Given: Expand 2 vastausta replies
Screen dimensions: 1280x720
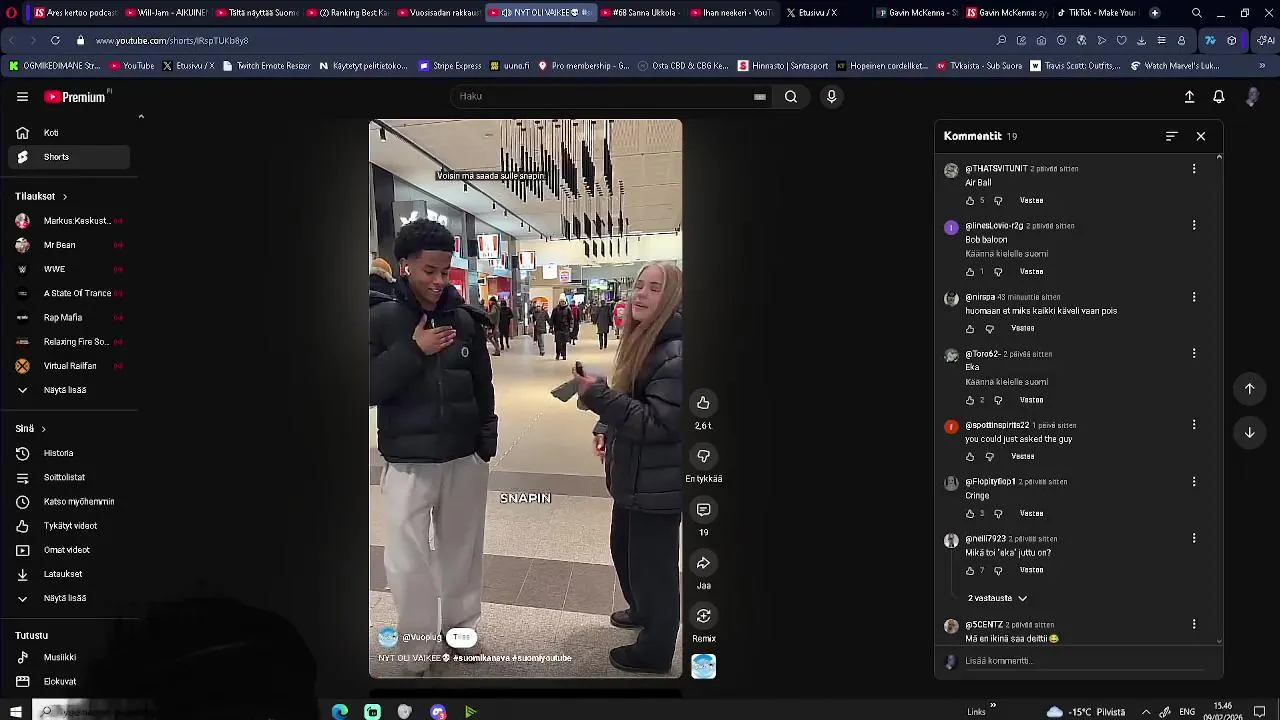Looking at the screenshot, I should [x=997, y=598].
